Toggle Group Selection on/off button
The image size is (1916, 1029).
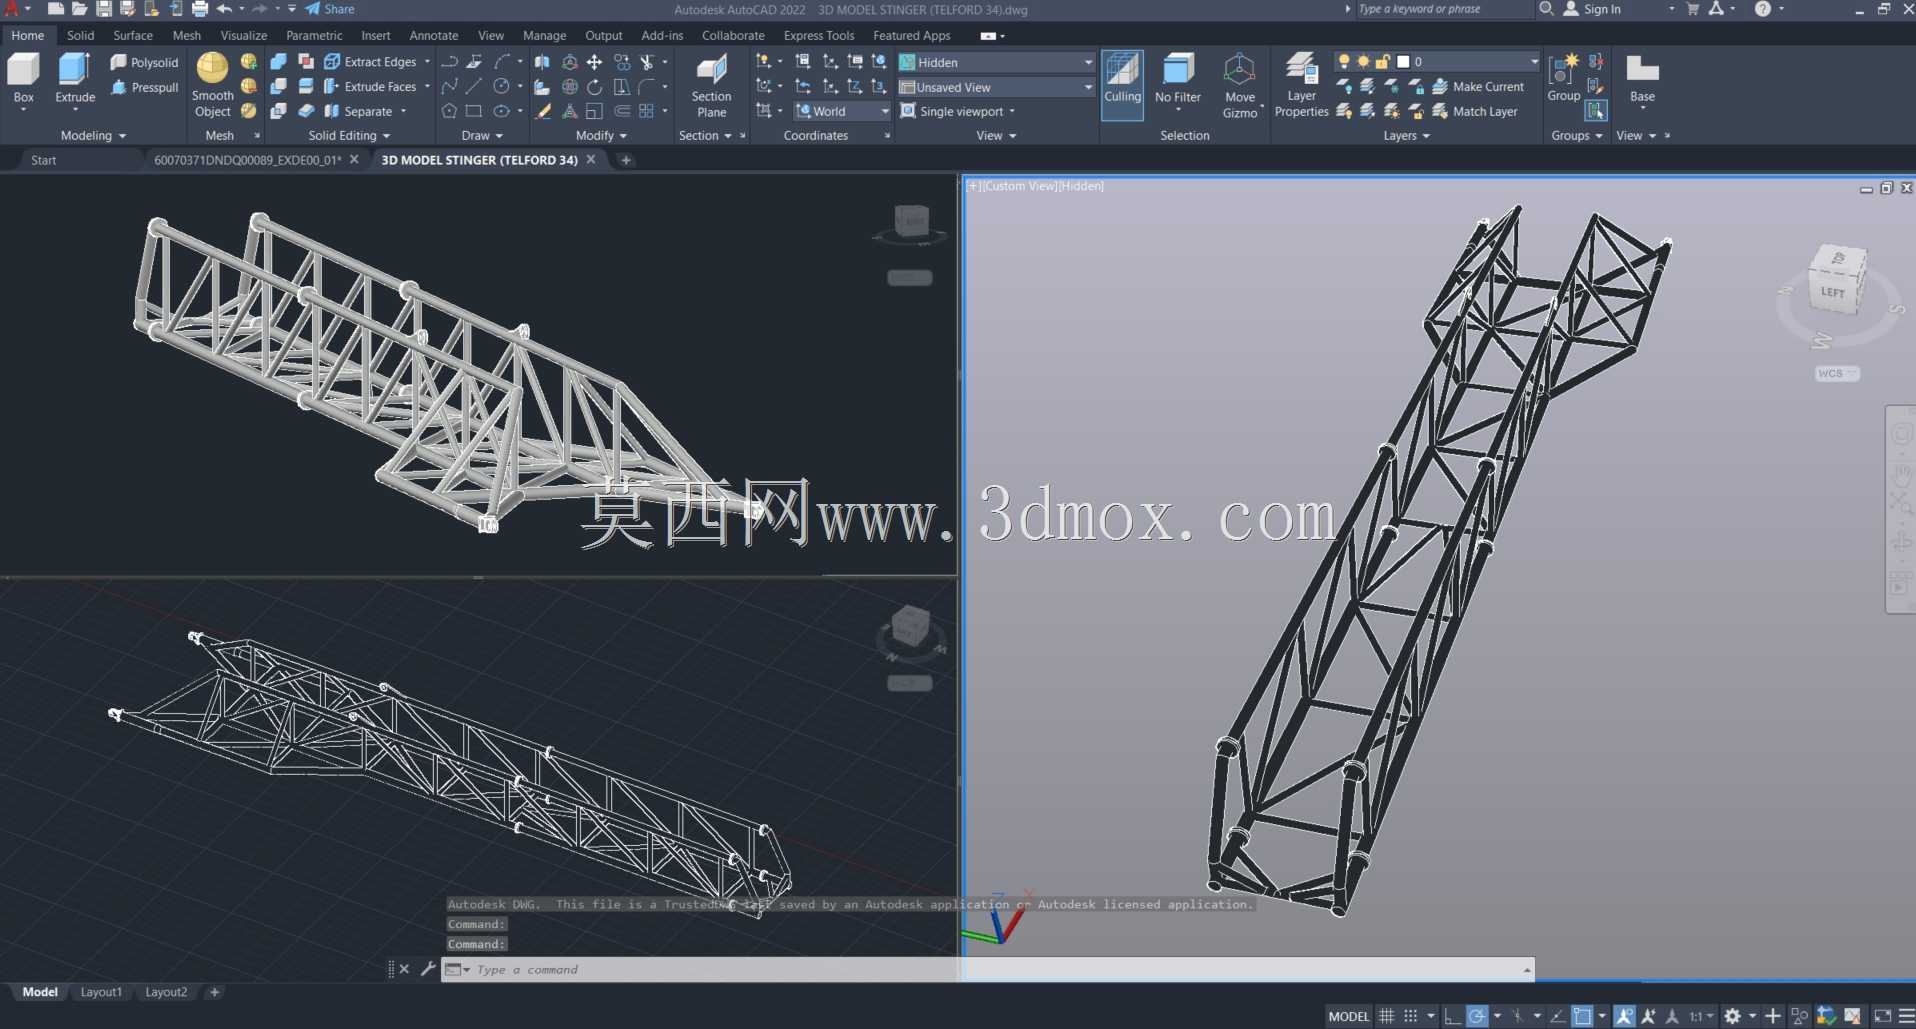coord(1596,111)
